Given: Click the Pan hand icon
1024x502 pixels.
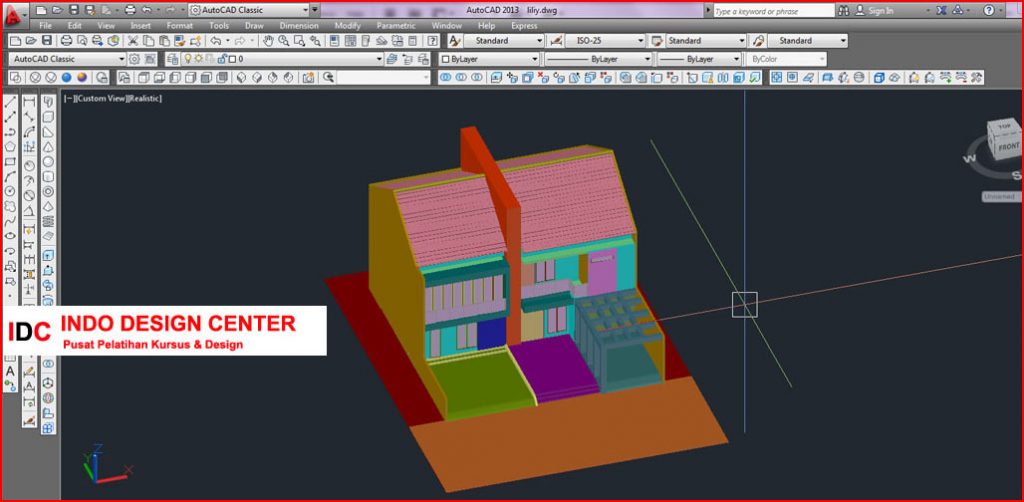Looking at the screenshot, I should click(268, 41).
